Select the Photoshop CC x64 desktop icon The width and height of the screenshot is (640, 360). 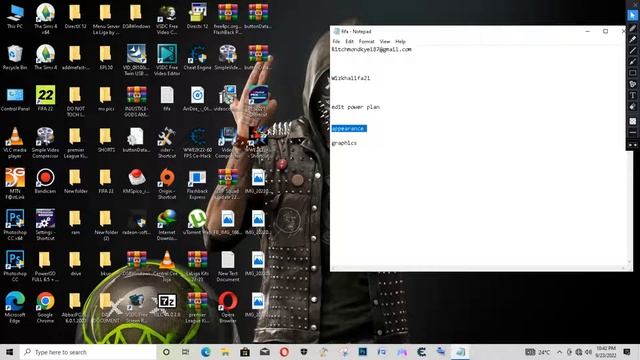click(15, 225)
